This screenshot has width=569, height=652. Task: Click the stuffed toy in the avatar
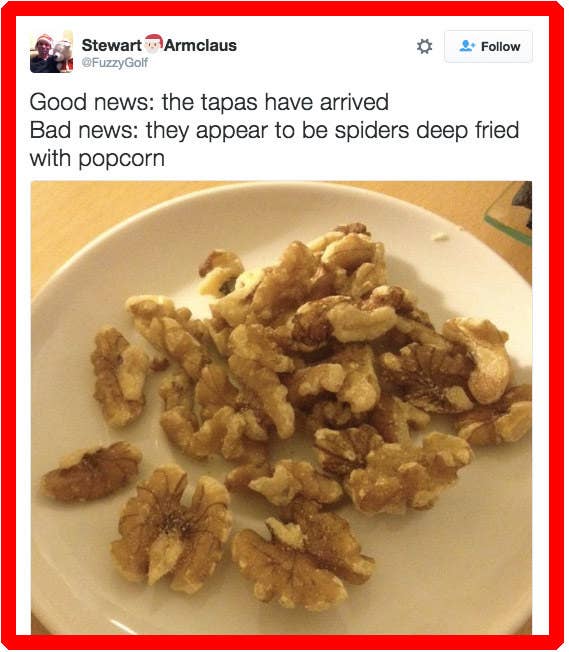tap(63, 51)
